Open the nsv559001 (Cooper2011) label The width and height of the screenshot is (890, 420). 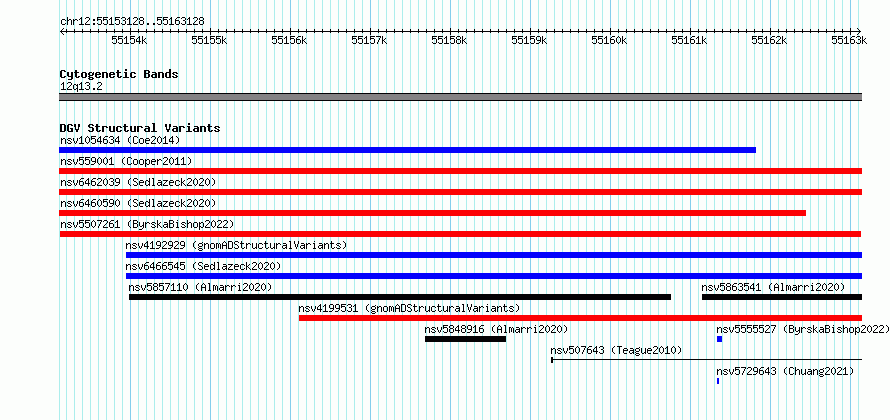pyautogui.click(x=126, y=161)
